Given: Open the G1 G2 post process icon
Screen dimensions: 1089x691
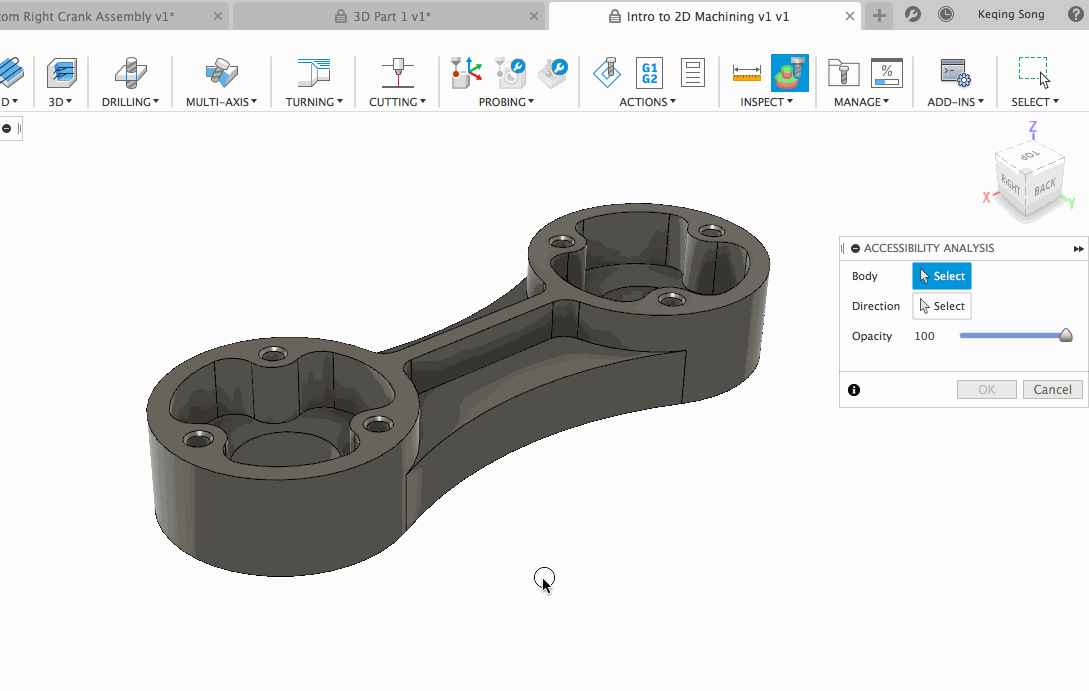Looking at the screenshot, I should (x=649, y=73).
